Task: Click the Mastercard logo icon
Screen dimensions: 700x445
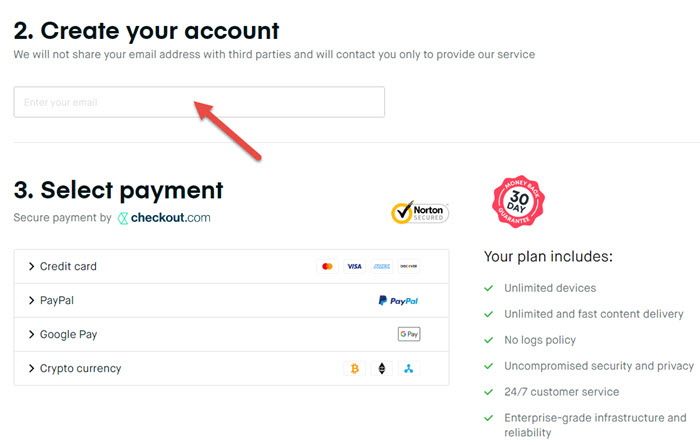Action: point(327,266)
